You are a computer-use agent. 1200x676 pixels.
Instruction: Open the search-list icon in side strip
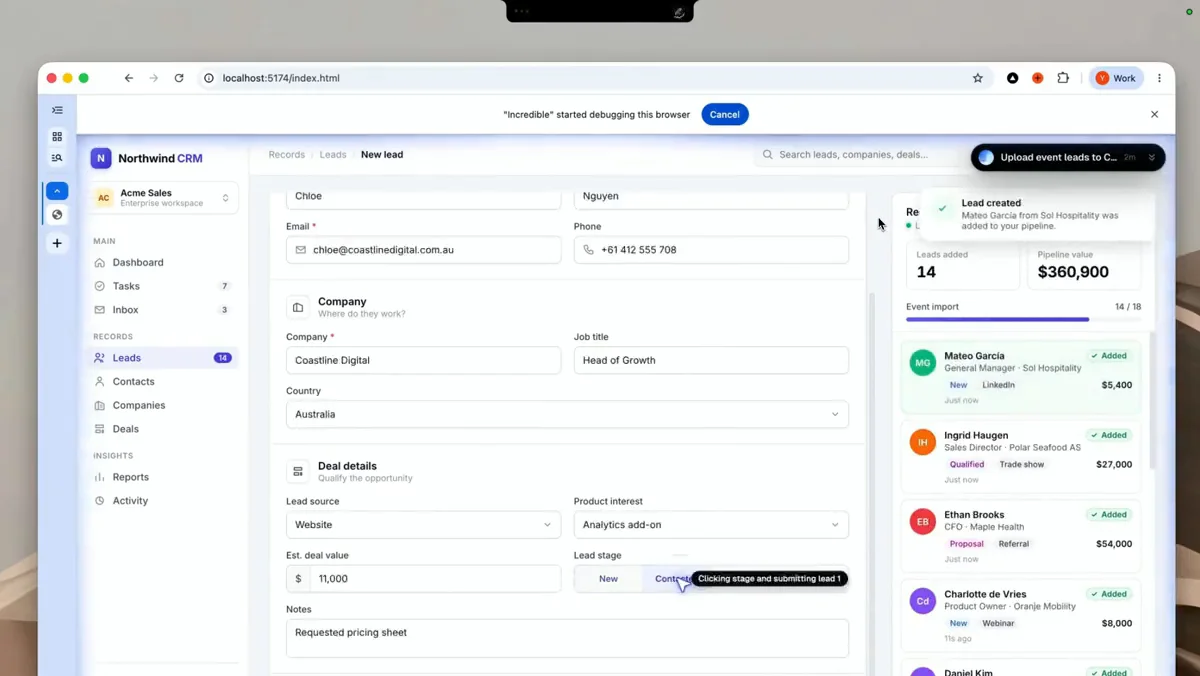tap(57, 158)
